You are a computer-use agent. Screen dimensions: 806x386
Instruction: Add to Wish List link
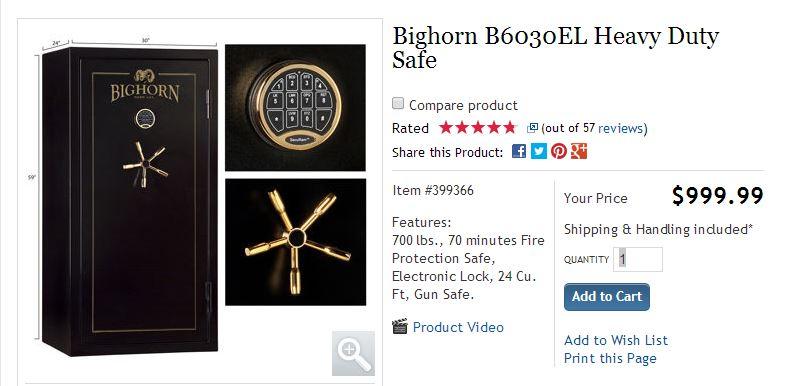pyautogui.click(x=616, y=340)
